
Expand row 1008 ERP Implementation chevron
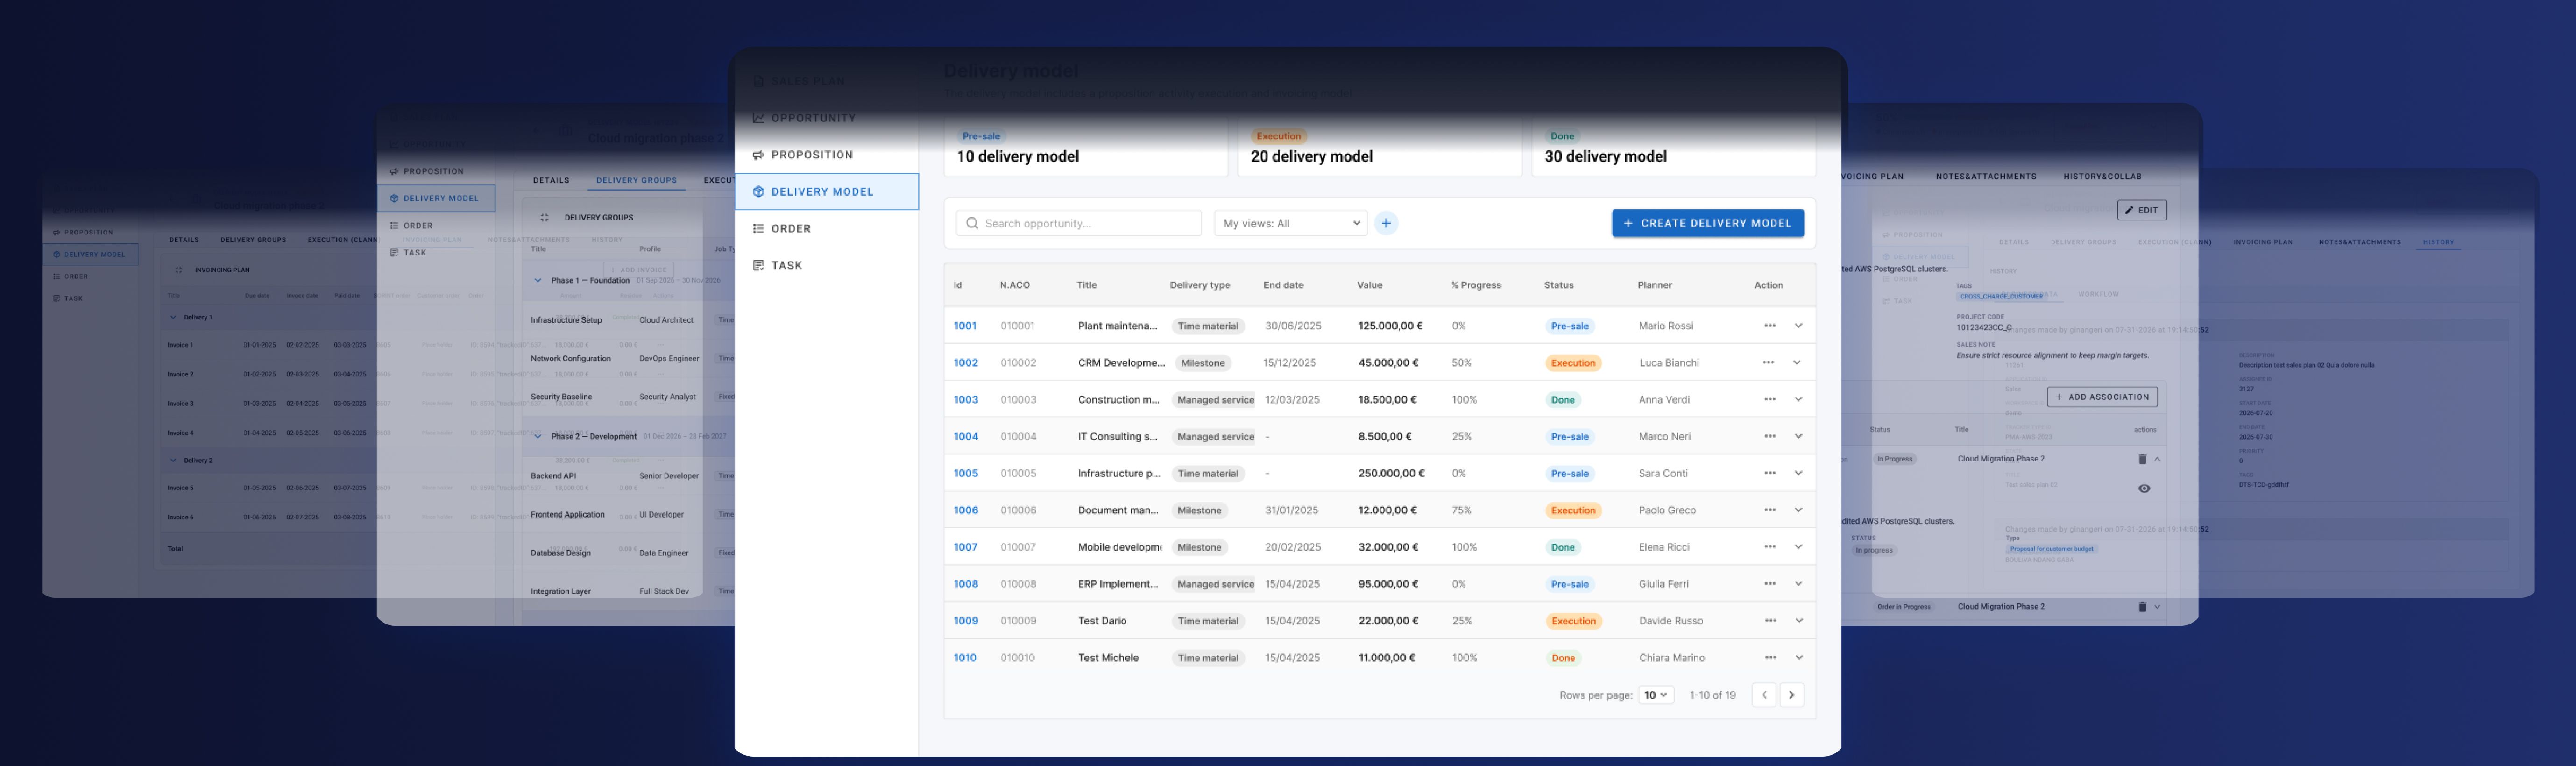1798,584
